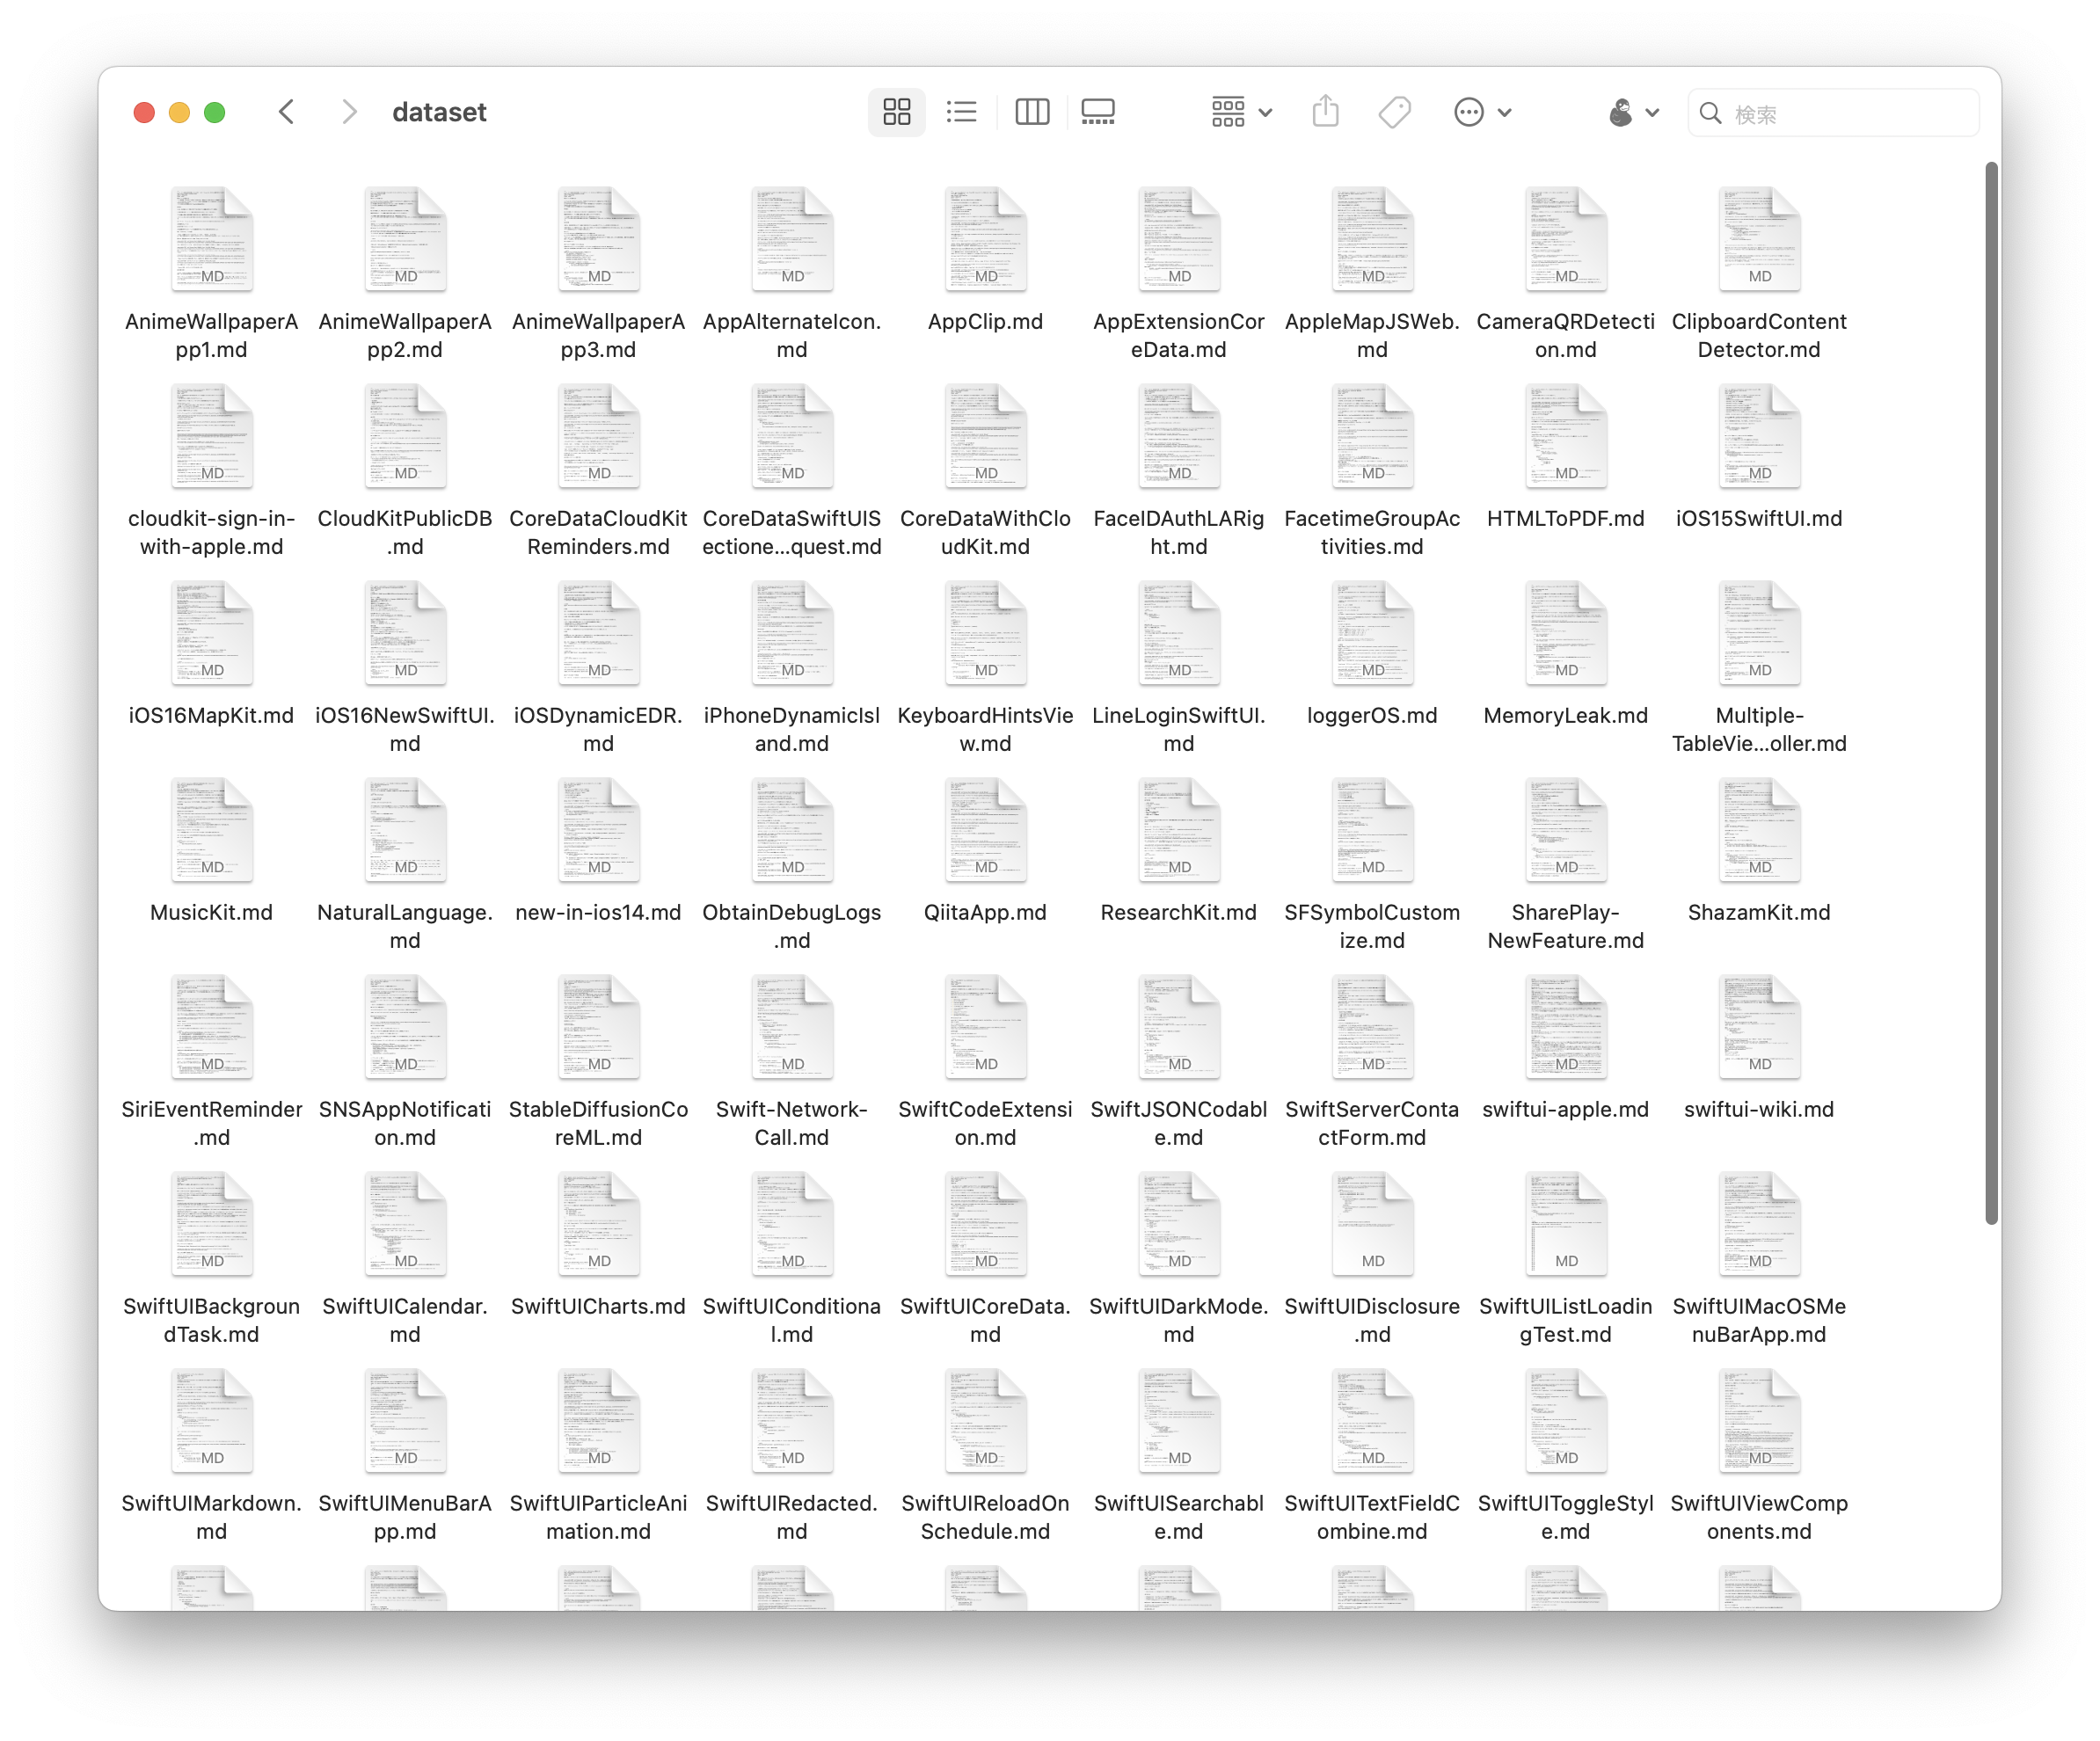Select ClipboardContentDetector.md file icon
Image resolution: width=2100 pixels, height=1741 pixels.
click(x=1759, y=239)
